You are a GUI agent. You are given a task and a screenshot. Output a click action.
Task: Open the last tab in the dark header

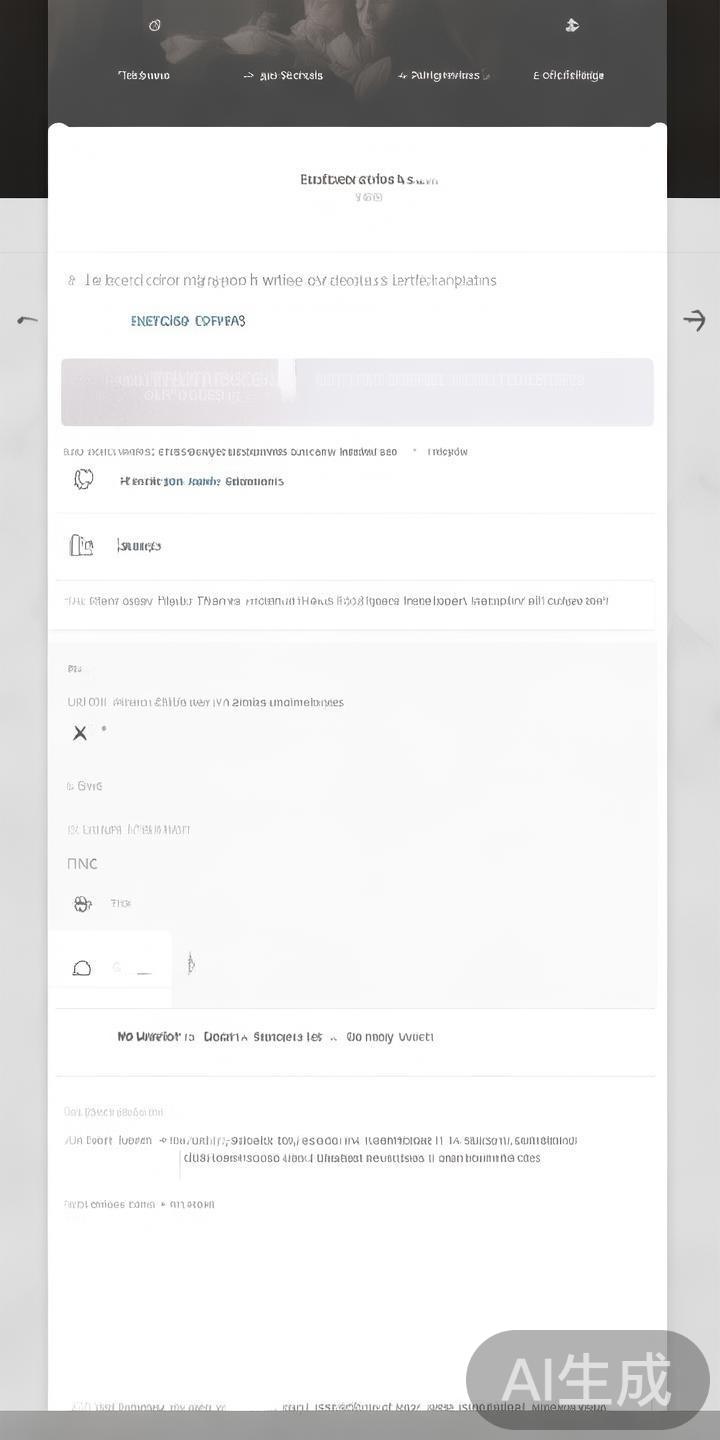point(568,75)
